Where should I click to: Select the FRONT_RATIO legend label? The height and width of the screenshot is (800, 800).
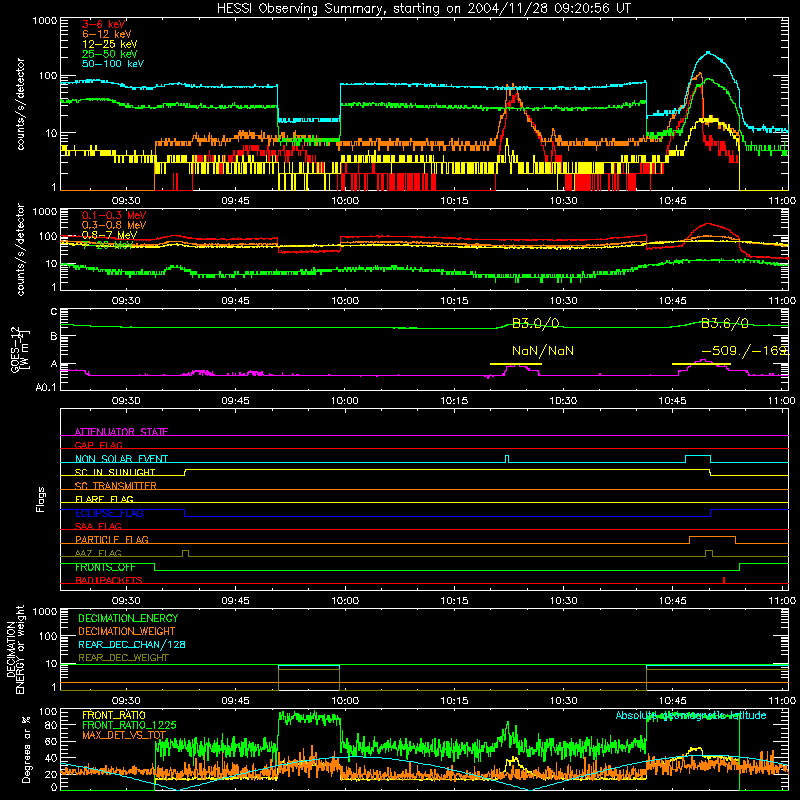[x=114, y=715]
